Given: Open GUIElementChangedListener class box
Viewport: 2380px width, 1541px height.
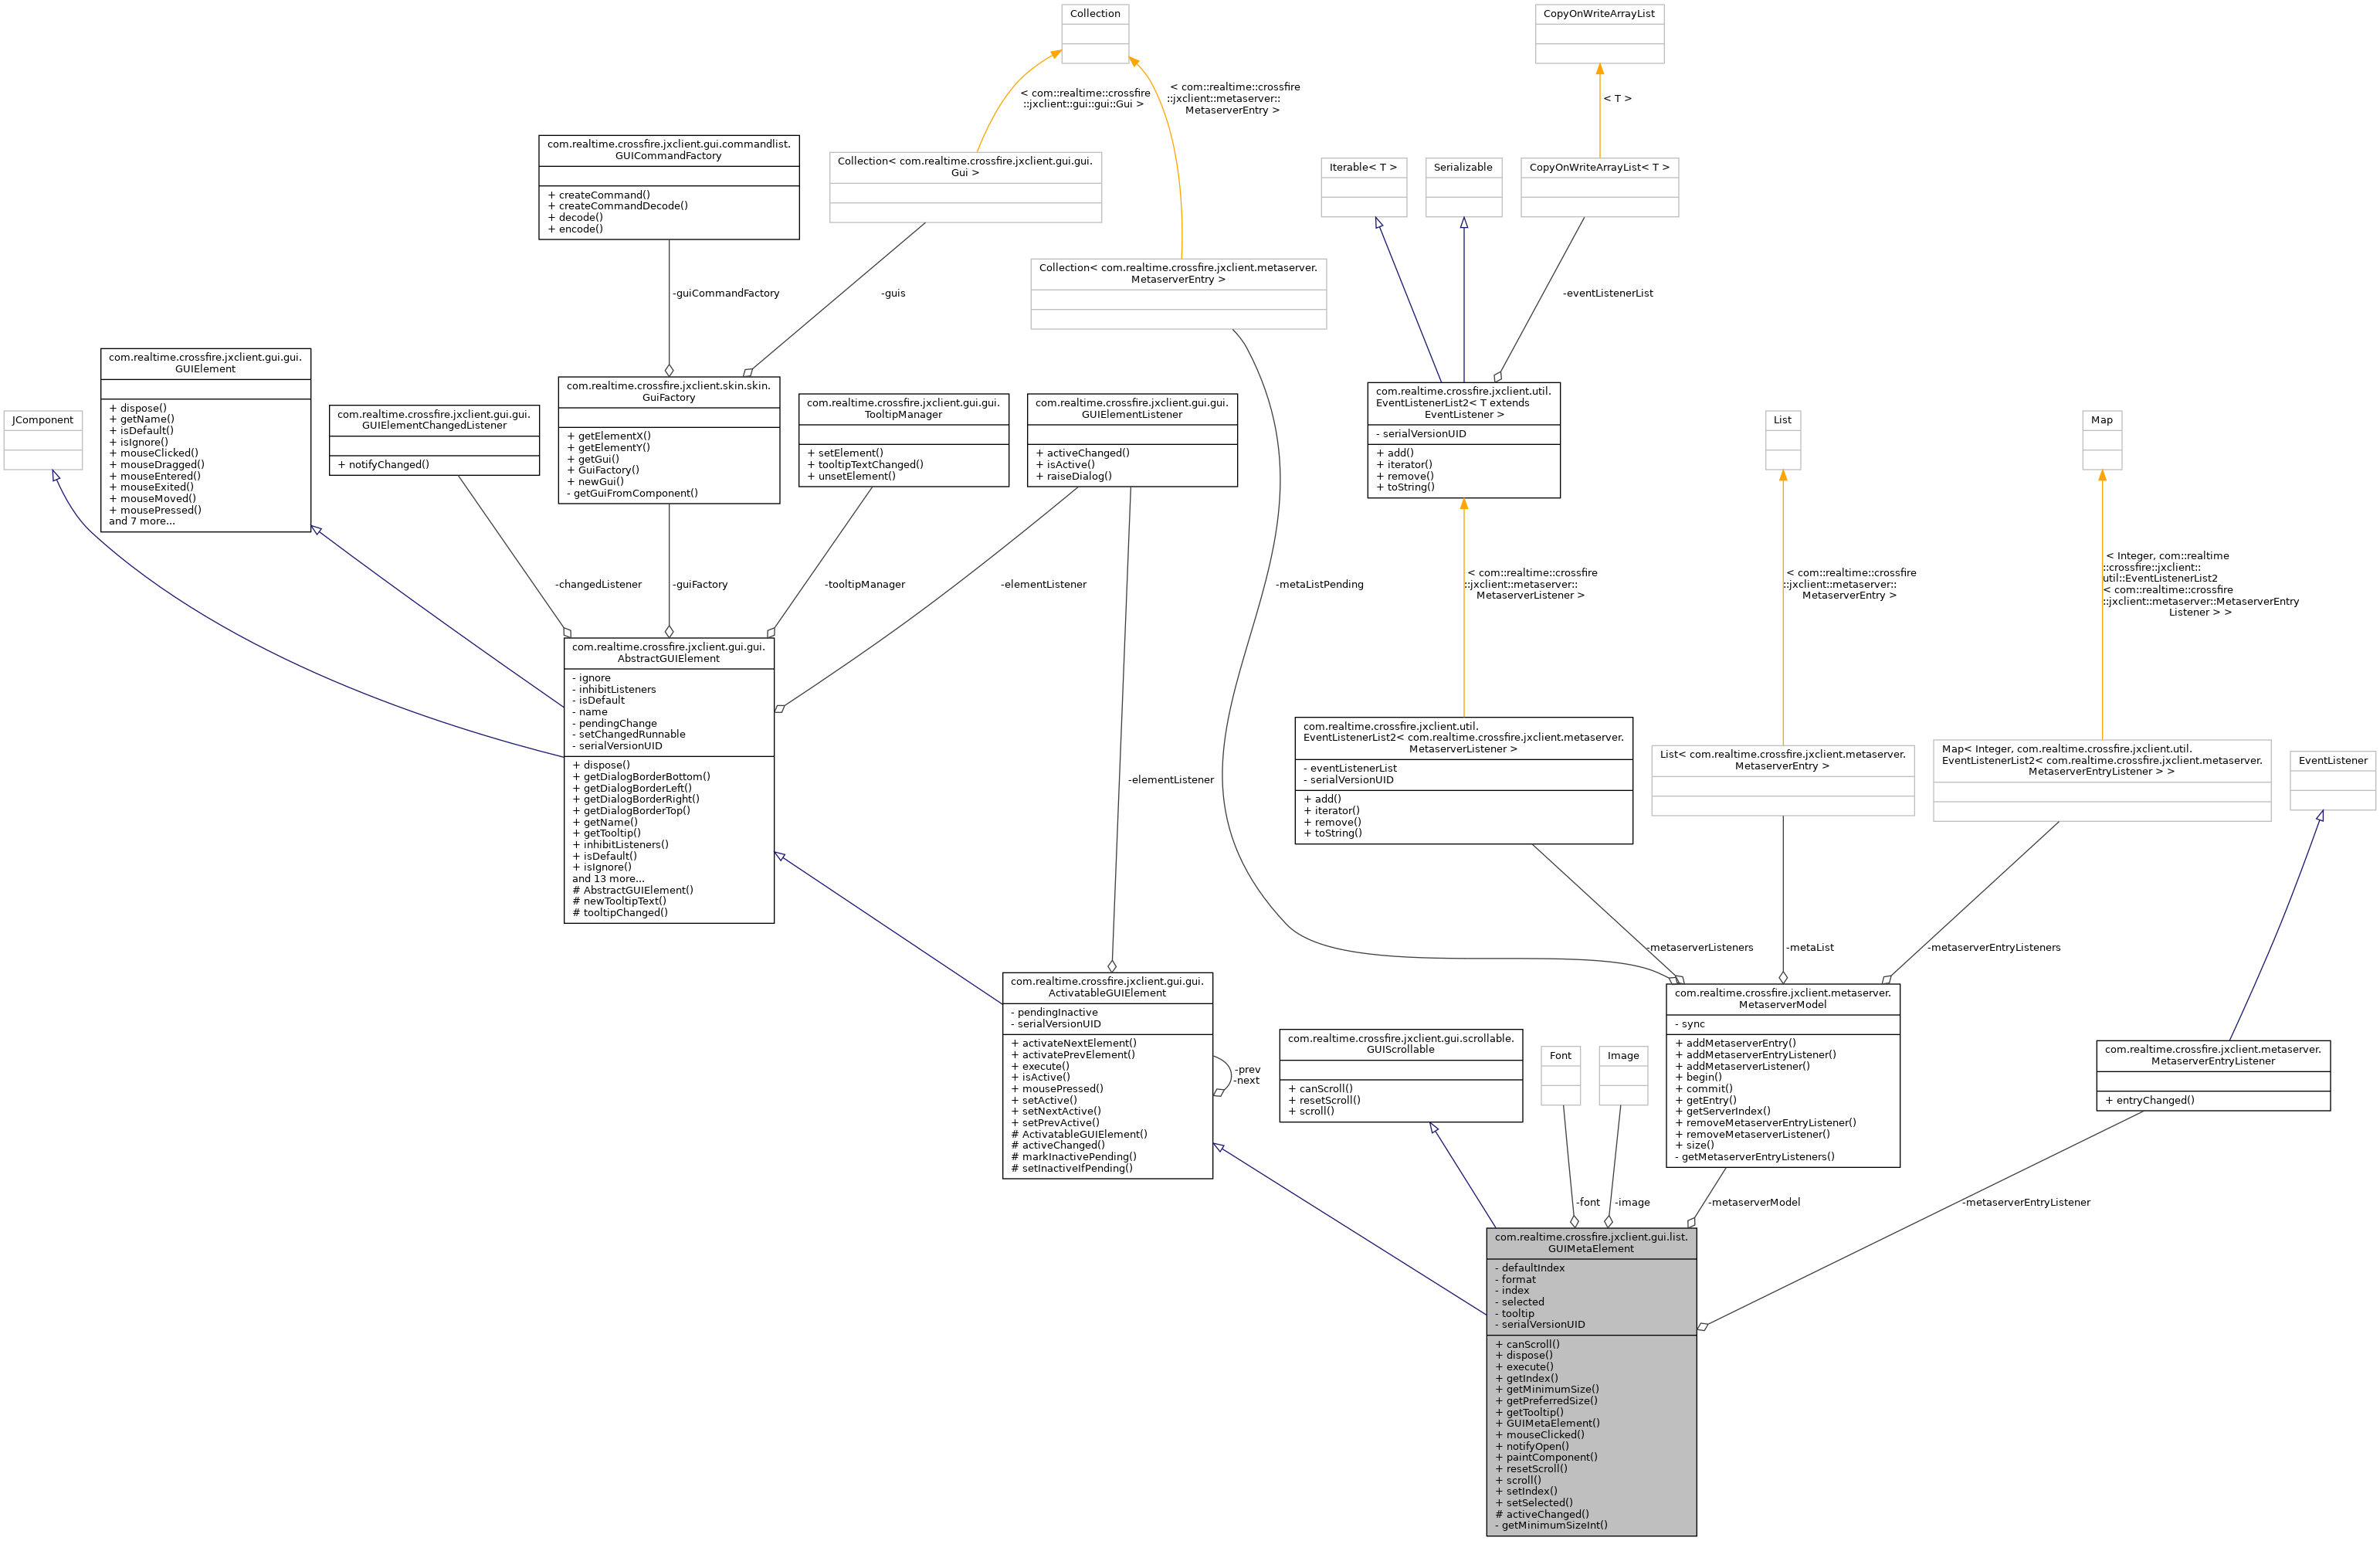Looking at the screenshot, I should [434, 440].
